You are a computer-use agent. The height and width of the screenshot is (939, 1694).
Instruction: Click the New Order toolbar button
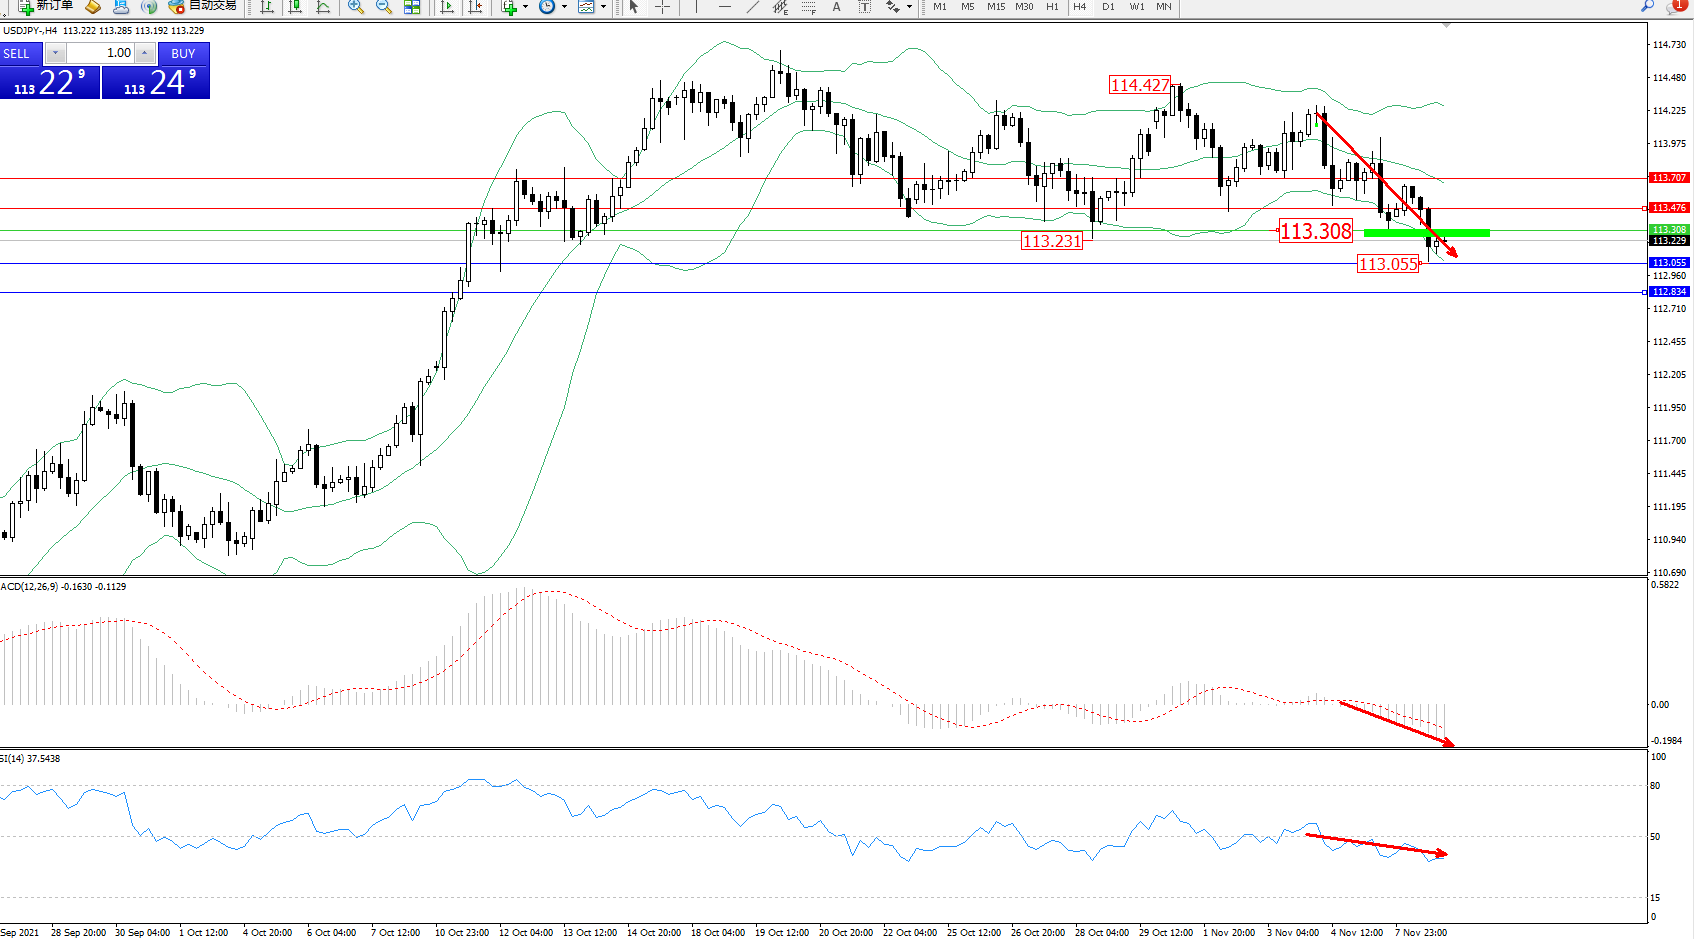tap(46, 6)
